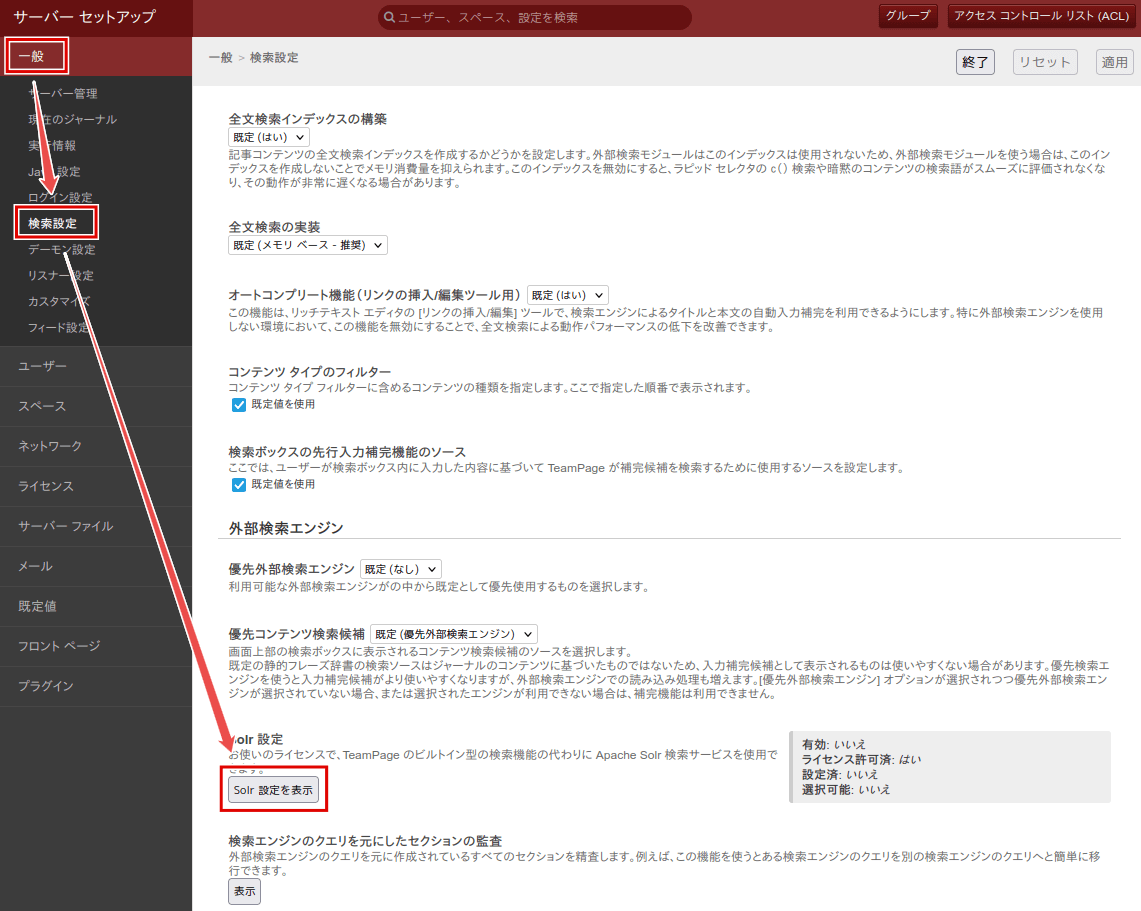Click the 終了 button

click(x=975, y=62)
